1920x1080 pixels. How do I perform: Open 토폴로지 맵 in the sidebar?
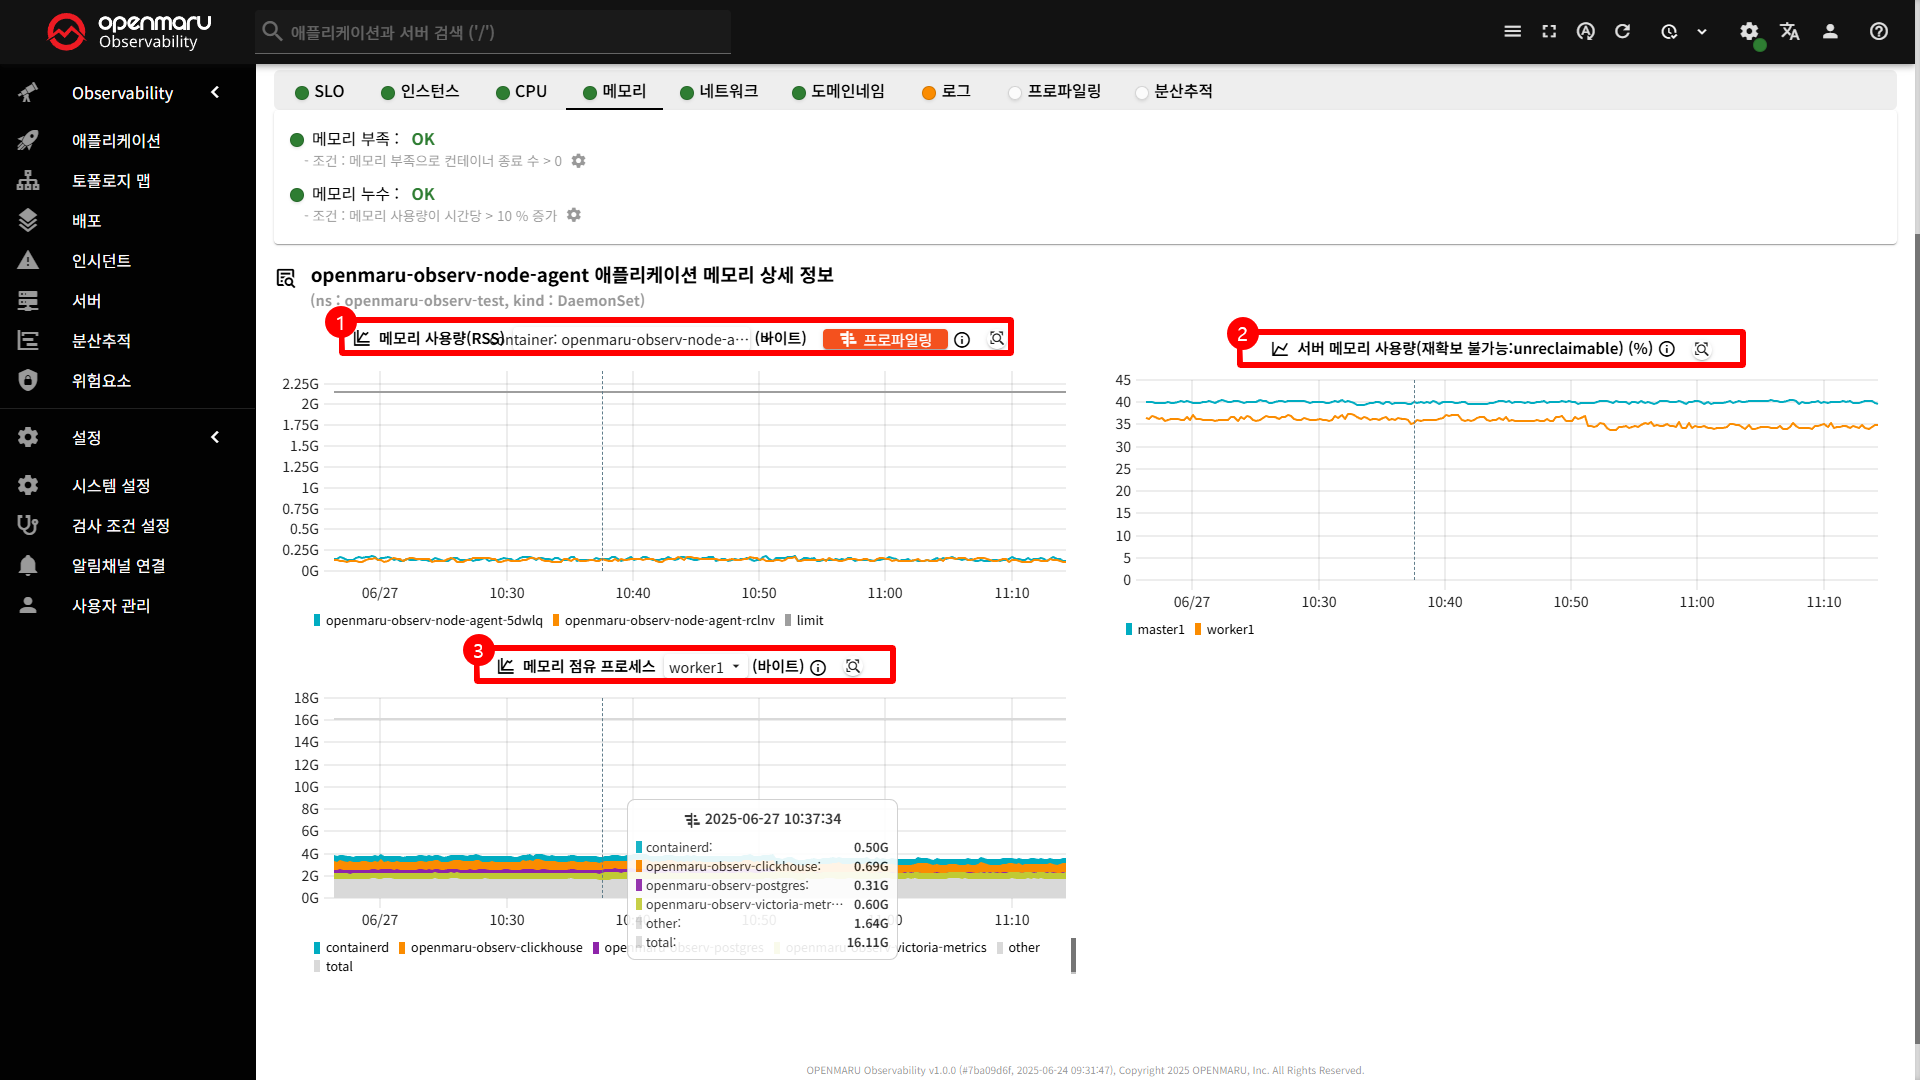[111, 180]
